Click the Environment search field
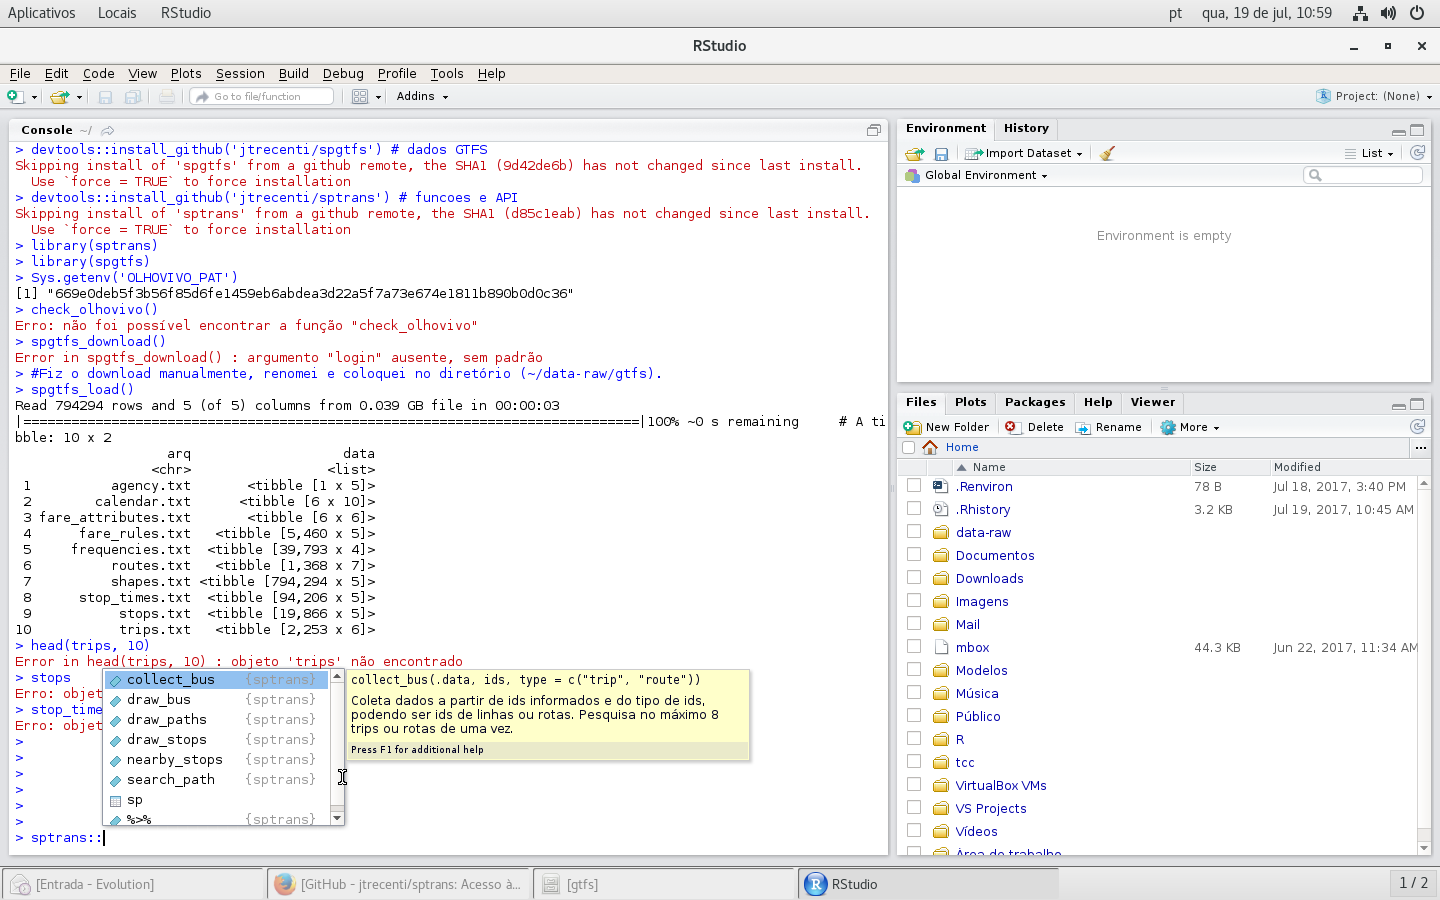The width and height of the screenshot is (1440, 900). (1363, 175)
